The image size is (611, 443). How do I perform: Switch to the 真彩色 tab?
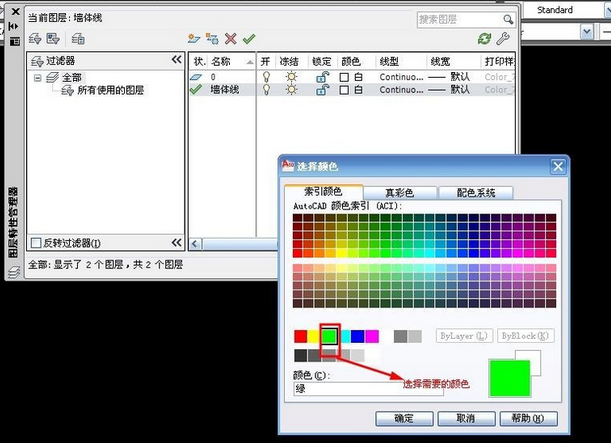tap(398, 192)
